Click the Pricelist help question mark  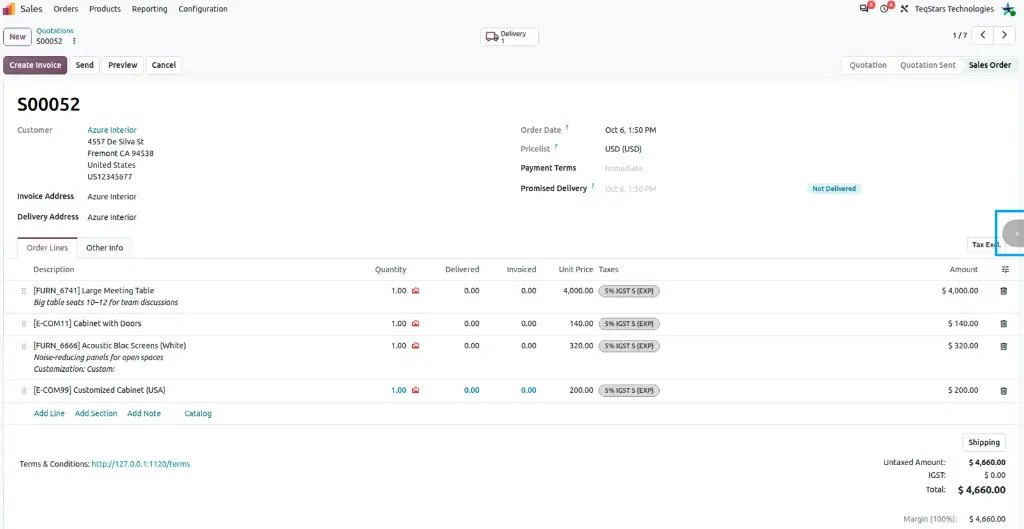point(556,146)
